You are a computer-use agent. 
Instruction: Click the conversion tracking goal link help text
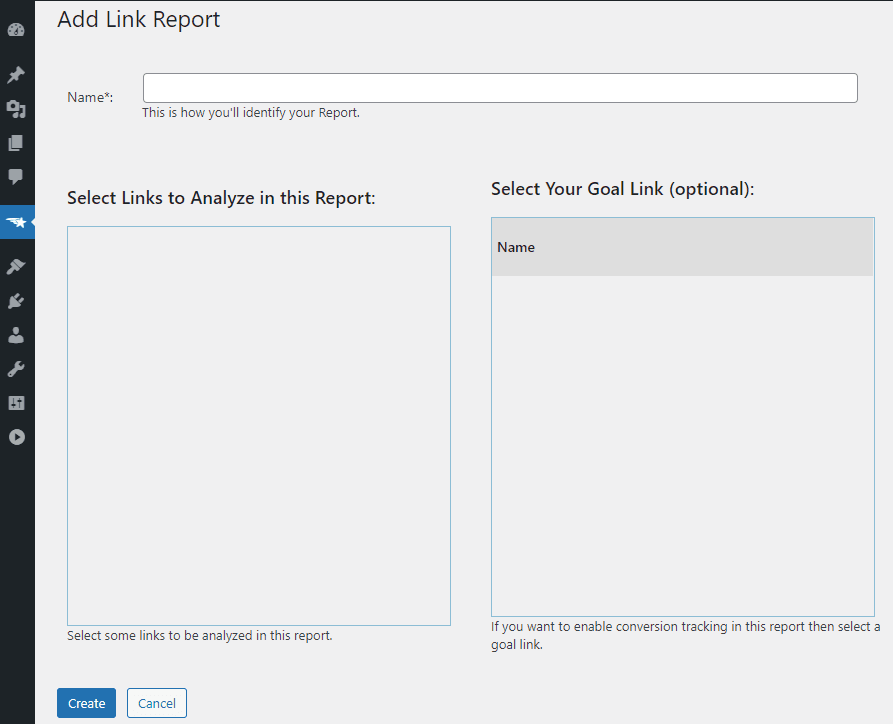(686, 636)
